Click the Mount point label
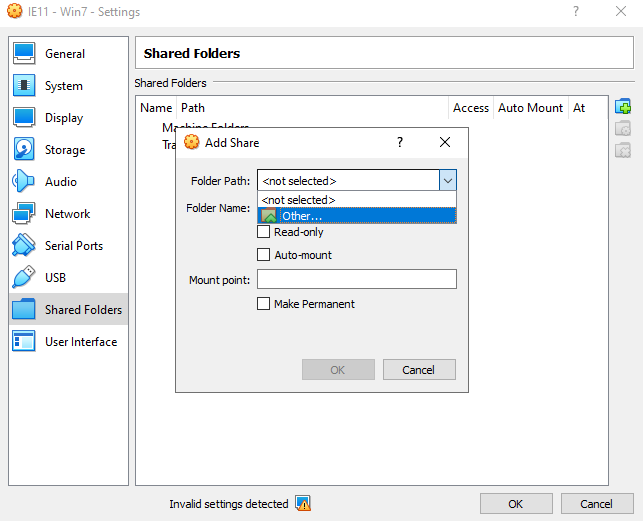Screen dimensions: 643x521 pyautogui.click(x=219, y=280)
